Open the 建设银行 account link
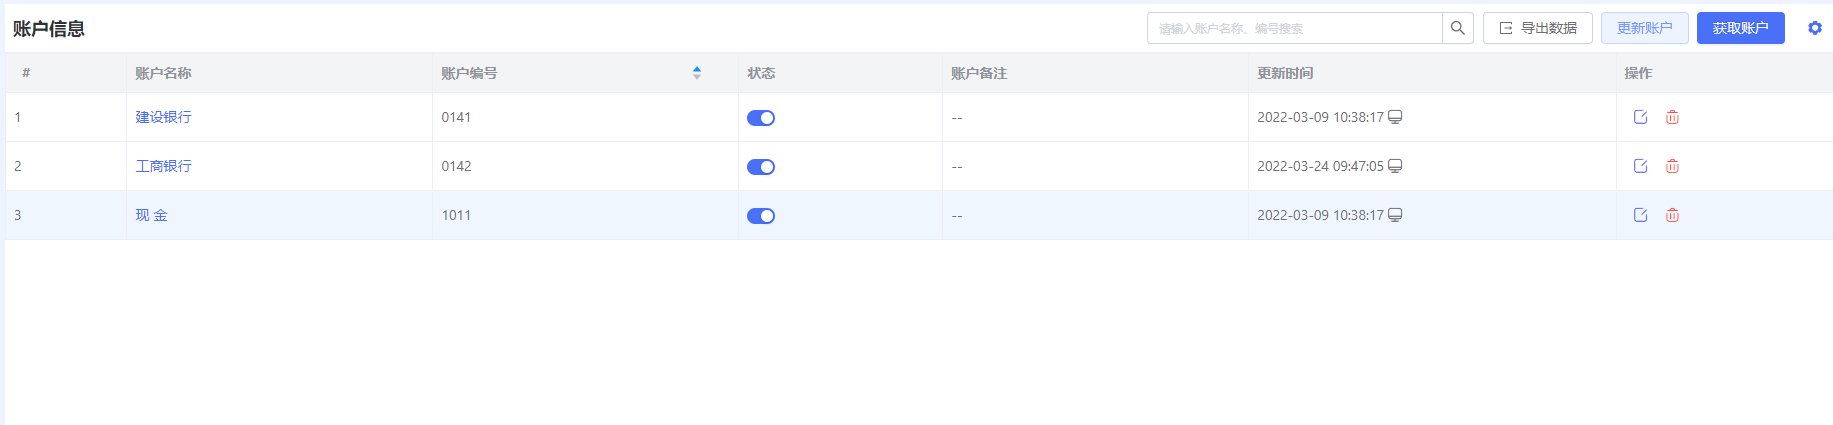The height and width of the screenshot is (425, 1833). tap(163, 117)
